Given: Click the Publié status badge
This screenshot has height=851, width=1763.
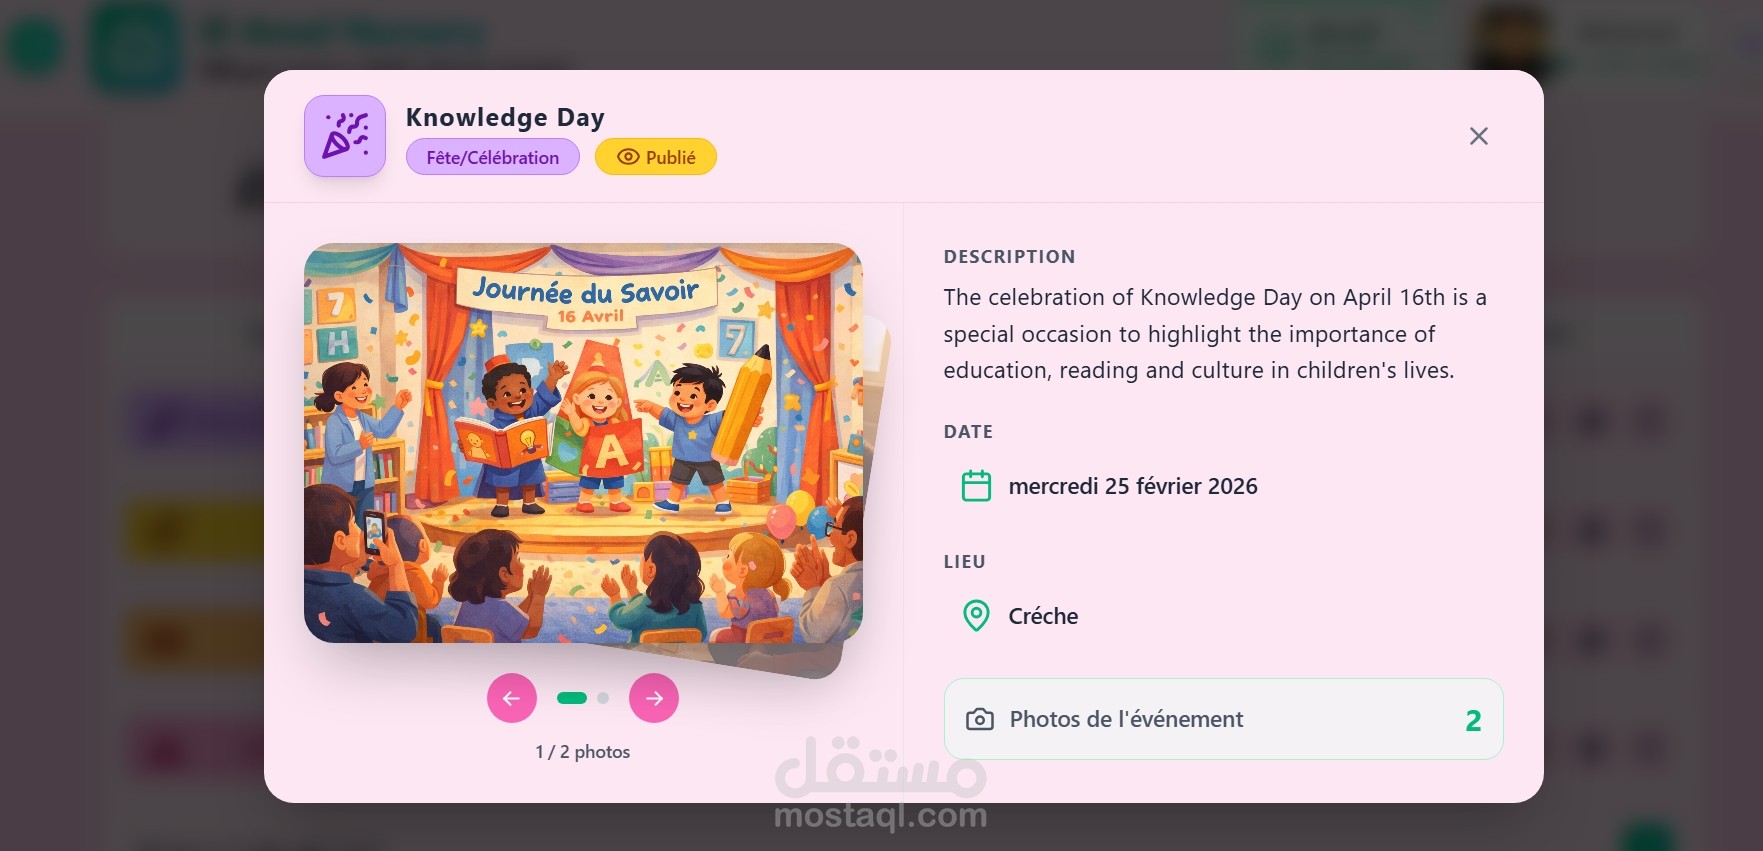Looking at the screenshot, I should pos(656,157).
